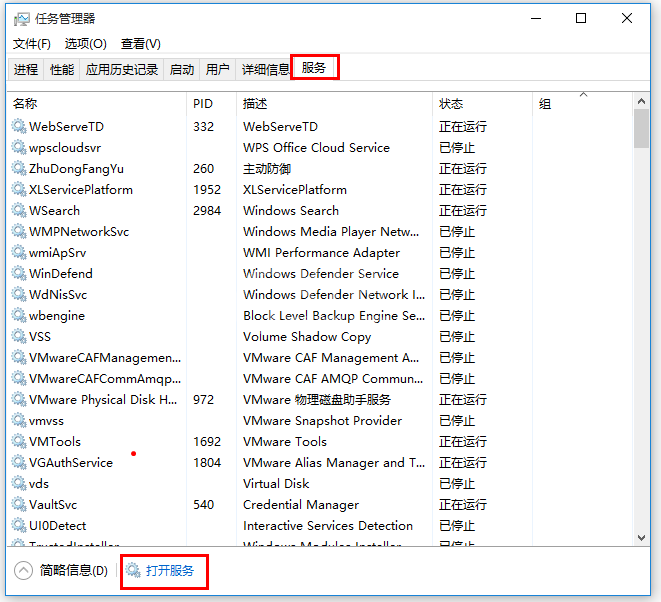Image resolution: width=661 pixels, height=602 pixels.
Task: Click the vds service gear icon
Action: click(19, 483)
